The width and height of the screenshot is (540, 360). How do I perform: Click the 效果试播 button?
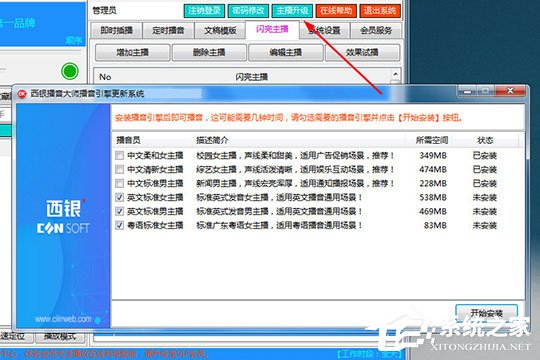[x=362, y=52]
